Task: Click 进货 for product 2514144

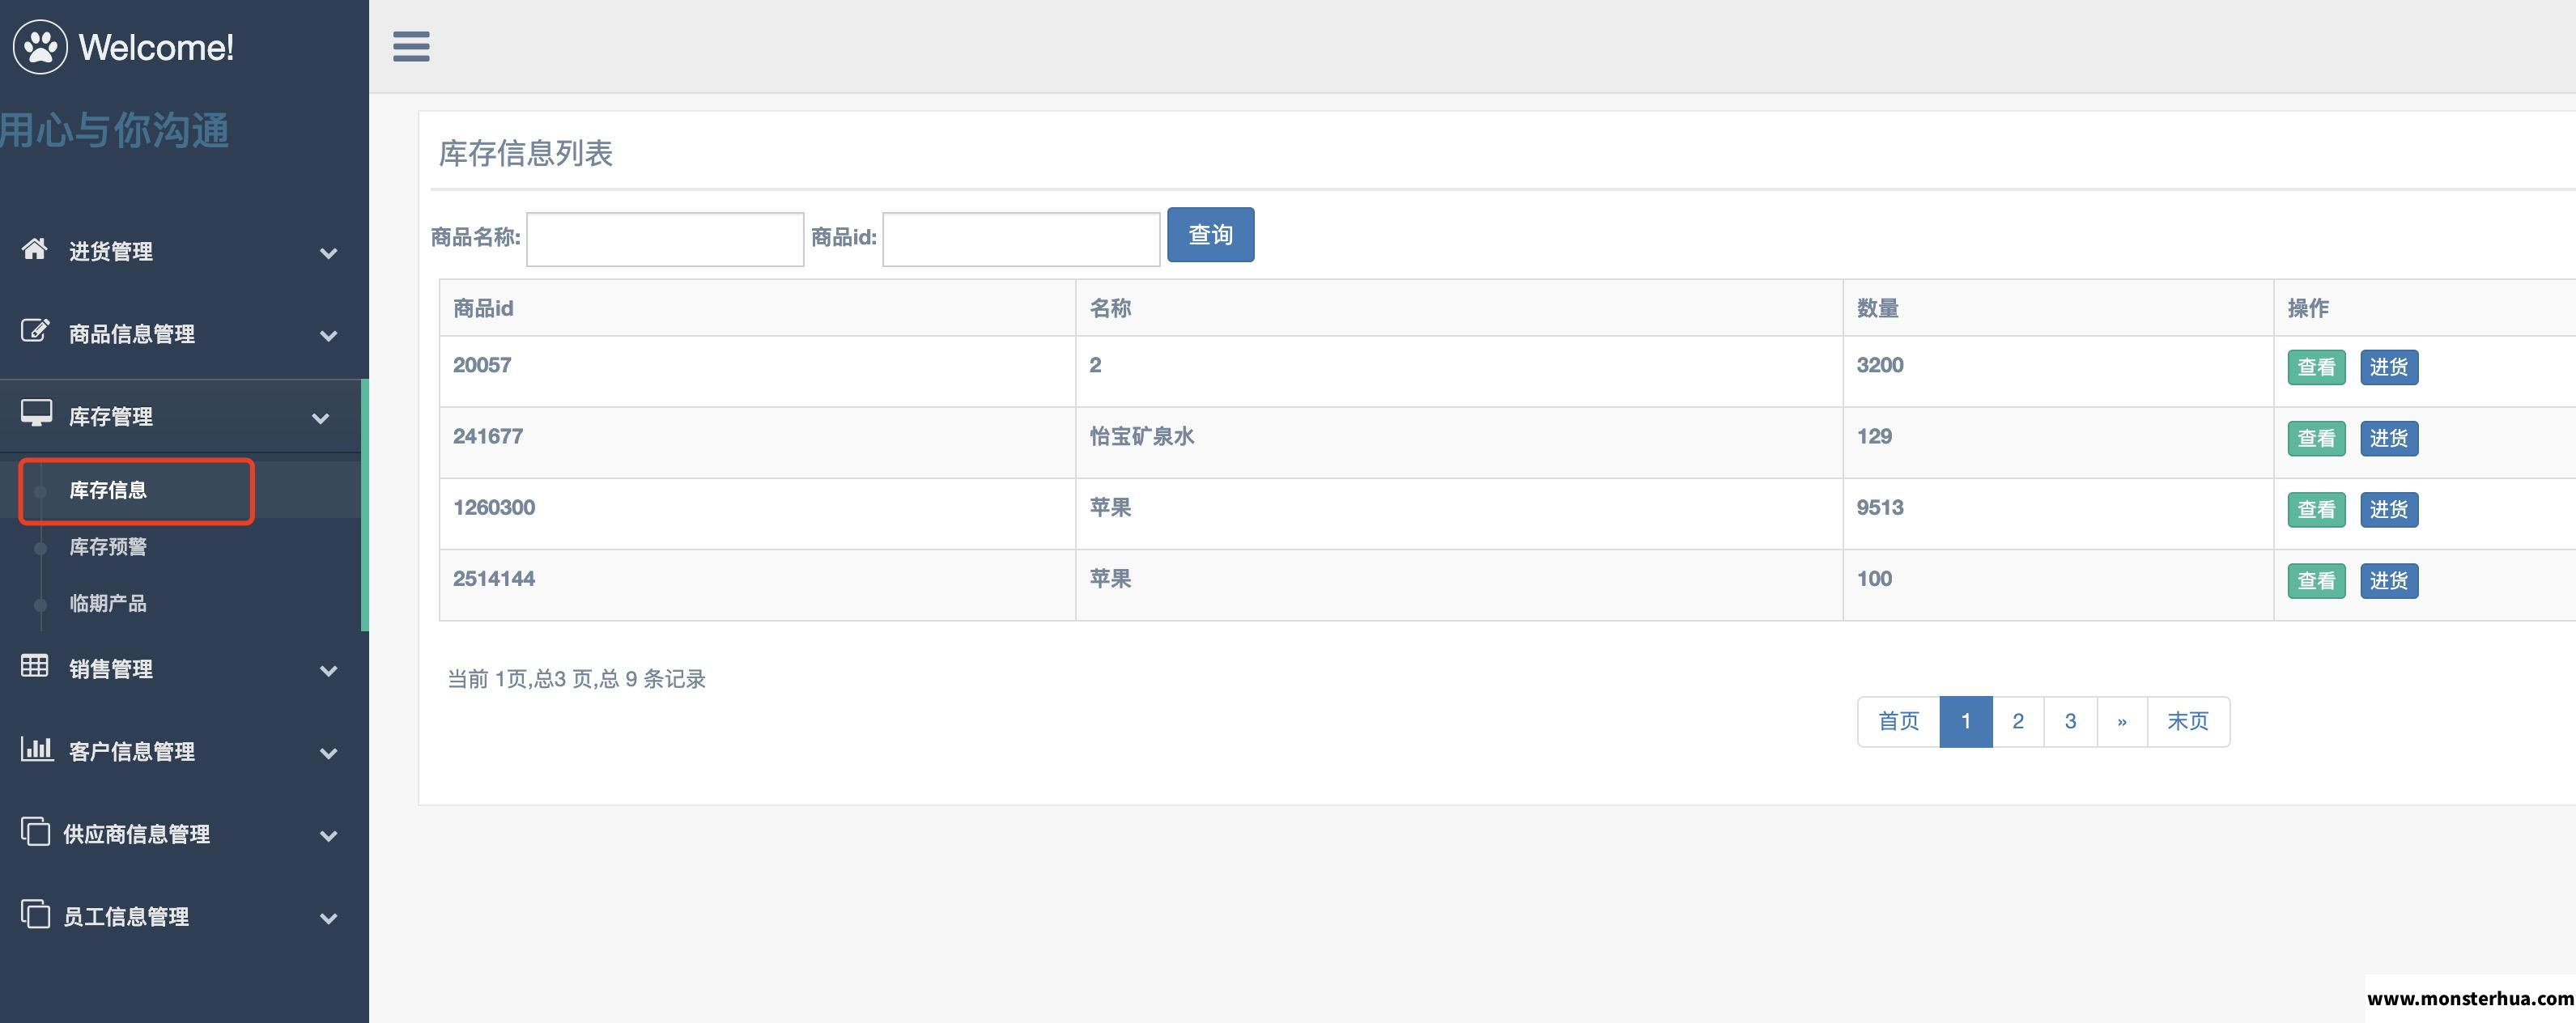Action: (2389, 581)
